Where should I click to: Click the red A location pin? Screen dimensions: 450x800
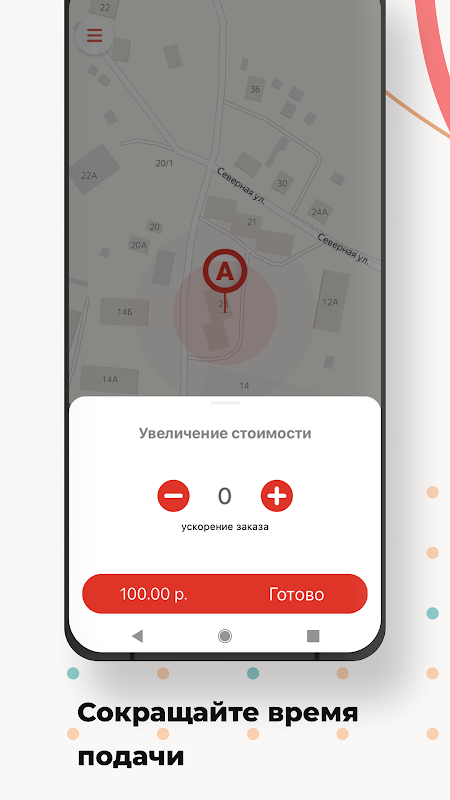[225, 276]
